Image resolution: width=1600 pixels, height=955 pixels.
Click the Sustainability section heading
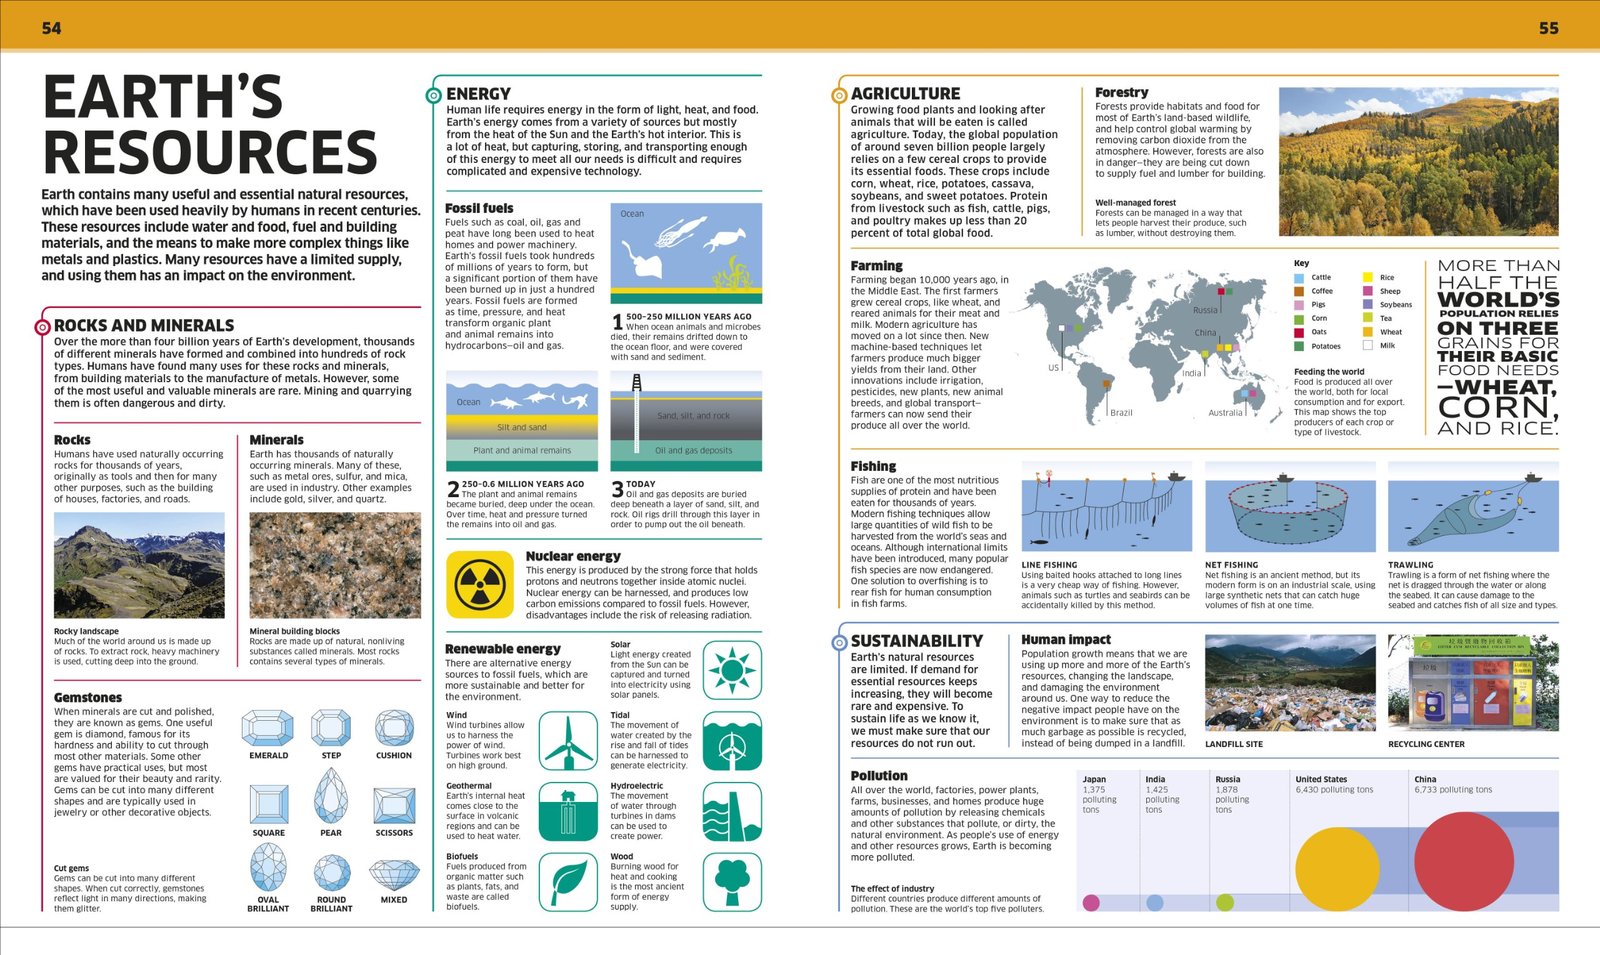pos(916,641)
